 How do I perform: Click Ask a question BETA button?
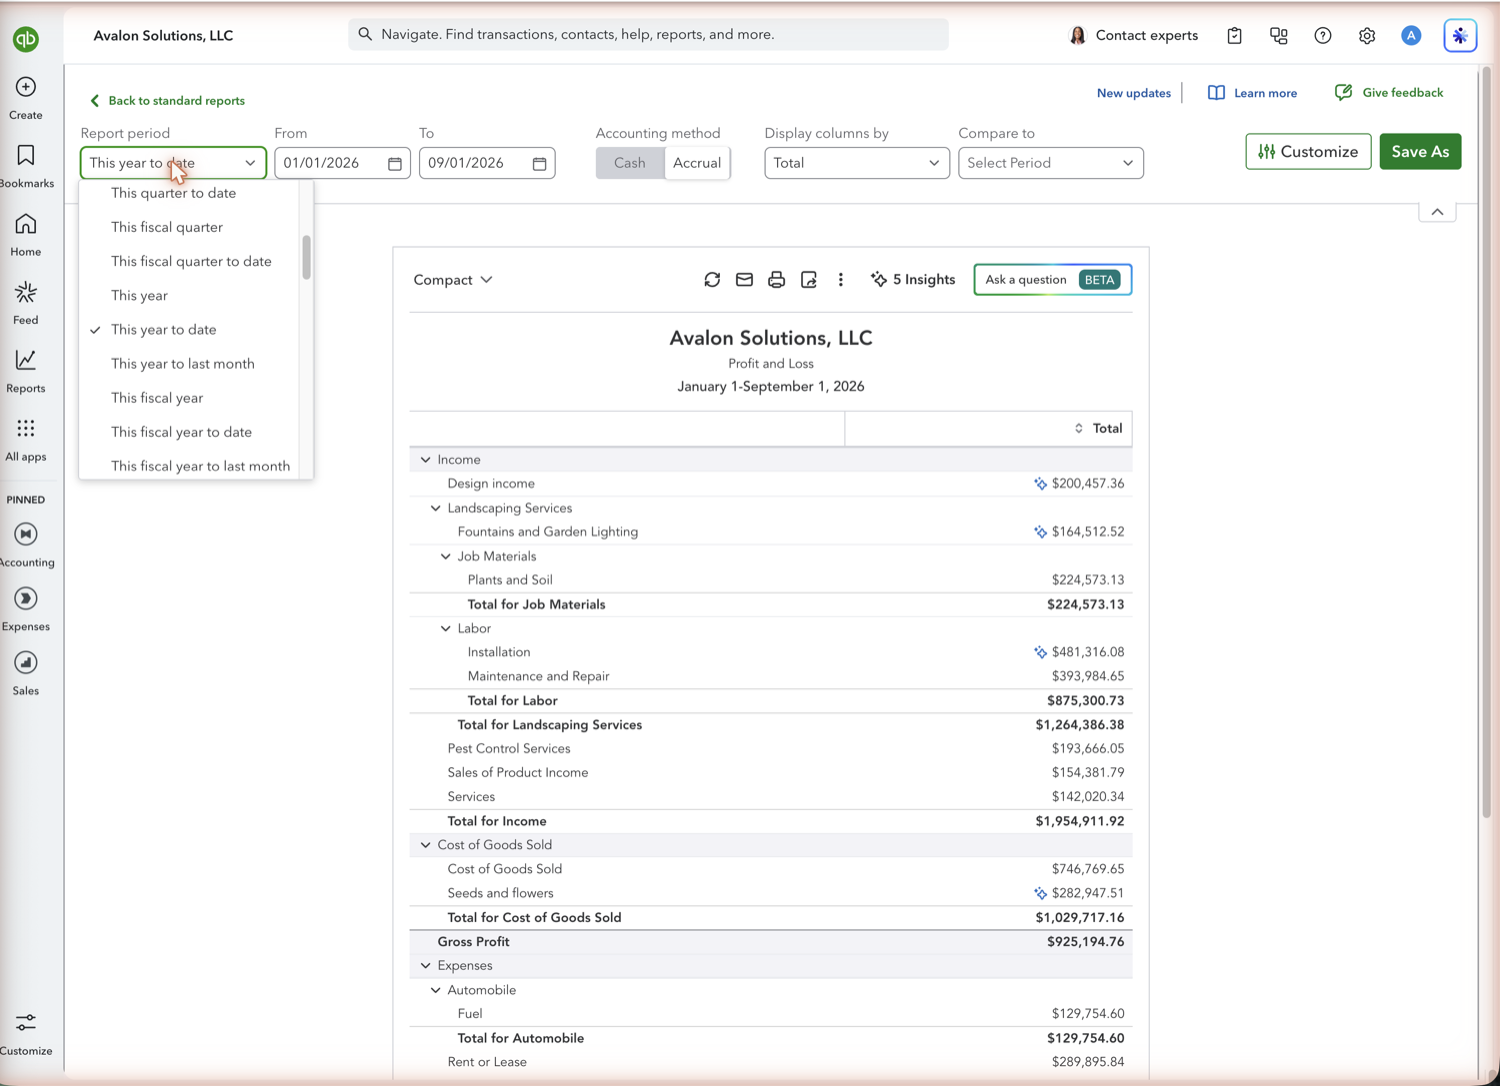coord(1053,280)
